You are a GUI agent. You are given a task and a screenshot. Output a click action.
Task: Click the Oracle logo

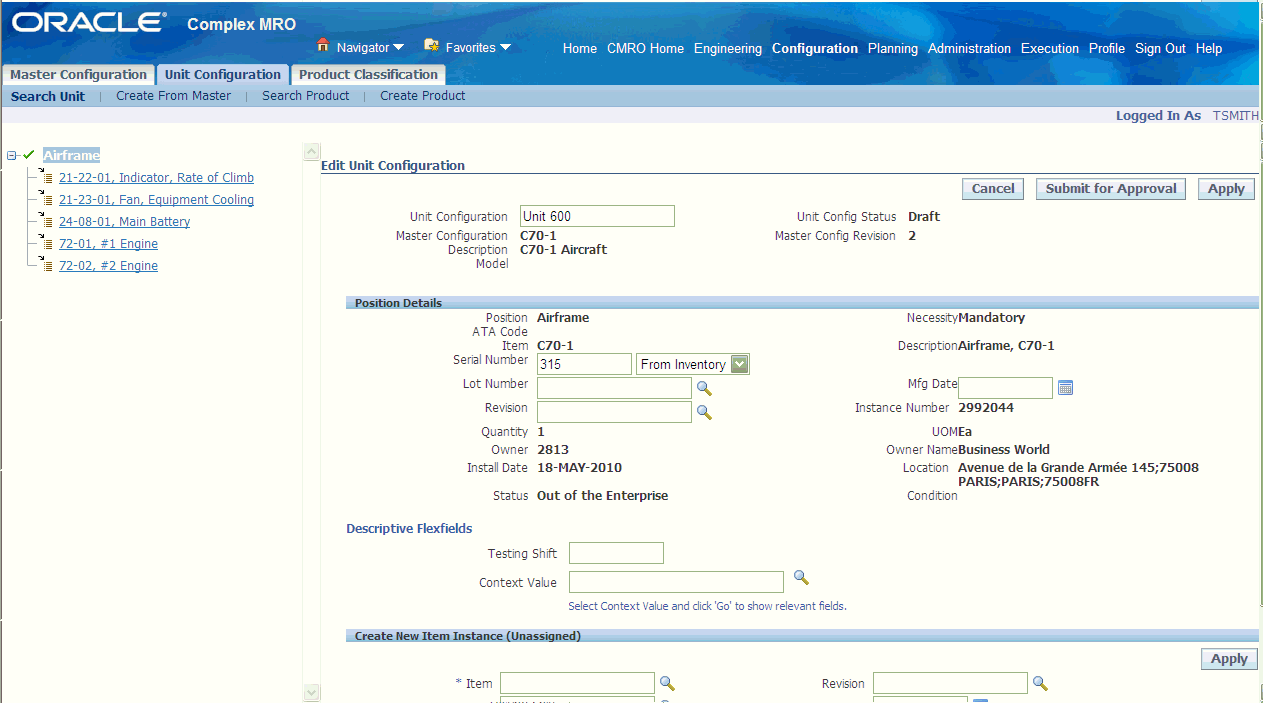[x=88, y=23]
